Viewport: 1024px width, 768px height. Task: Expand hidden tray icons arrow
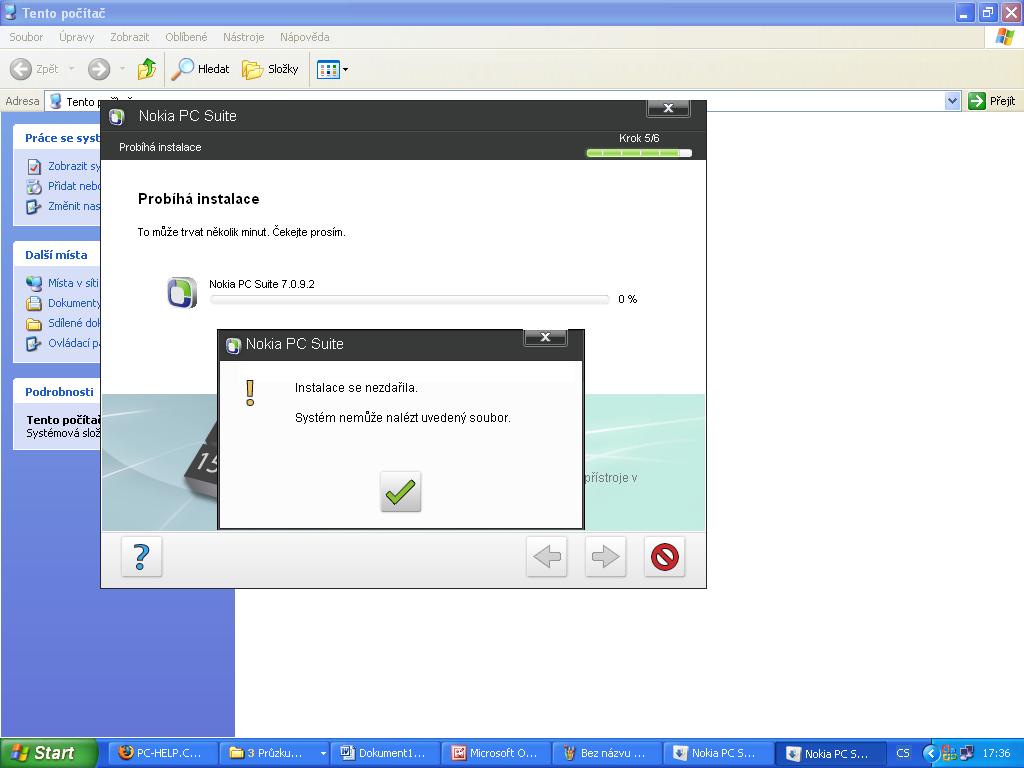coord(930,753)
